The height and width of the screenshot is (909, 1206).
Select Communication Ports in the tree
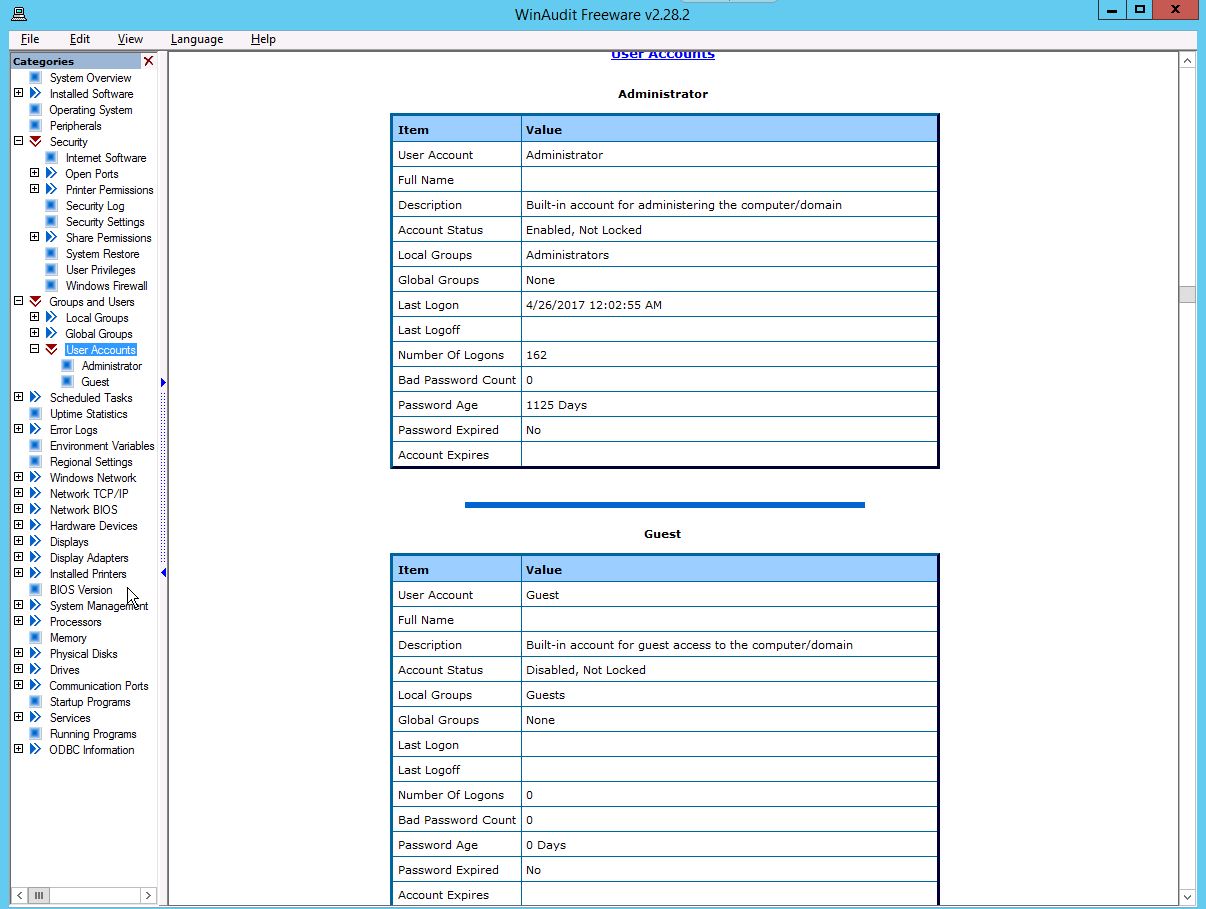pos(99,686)
